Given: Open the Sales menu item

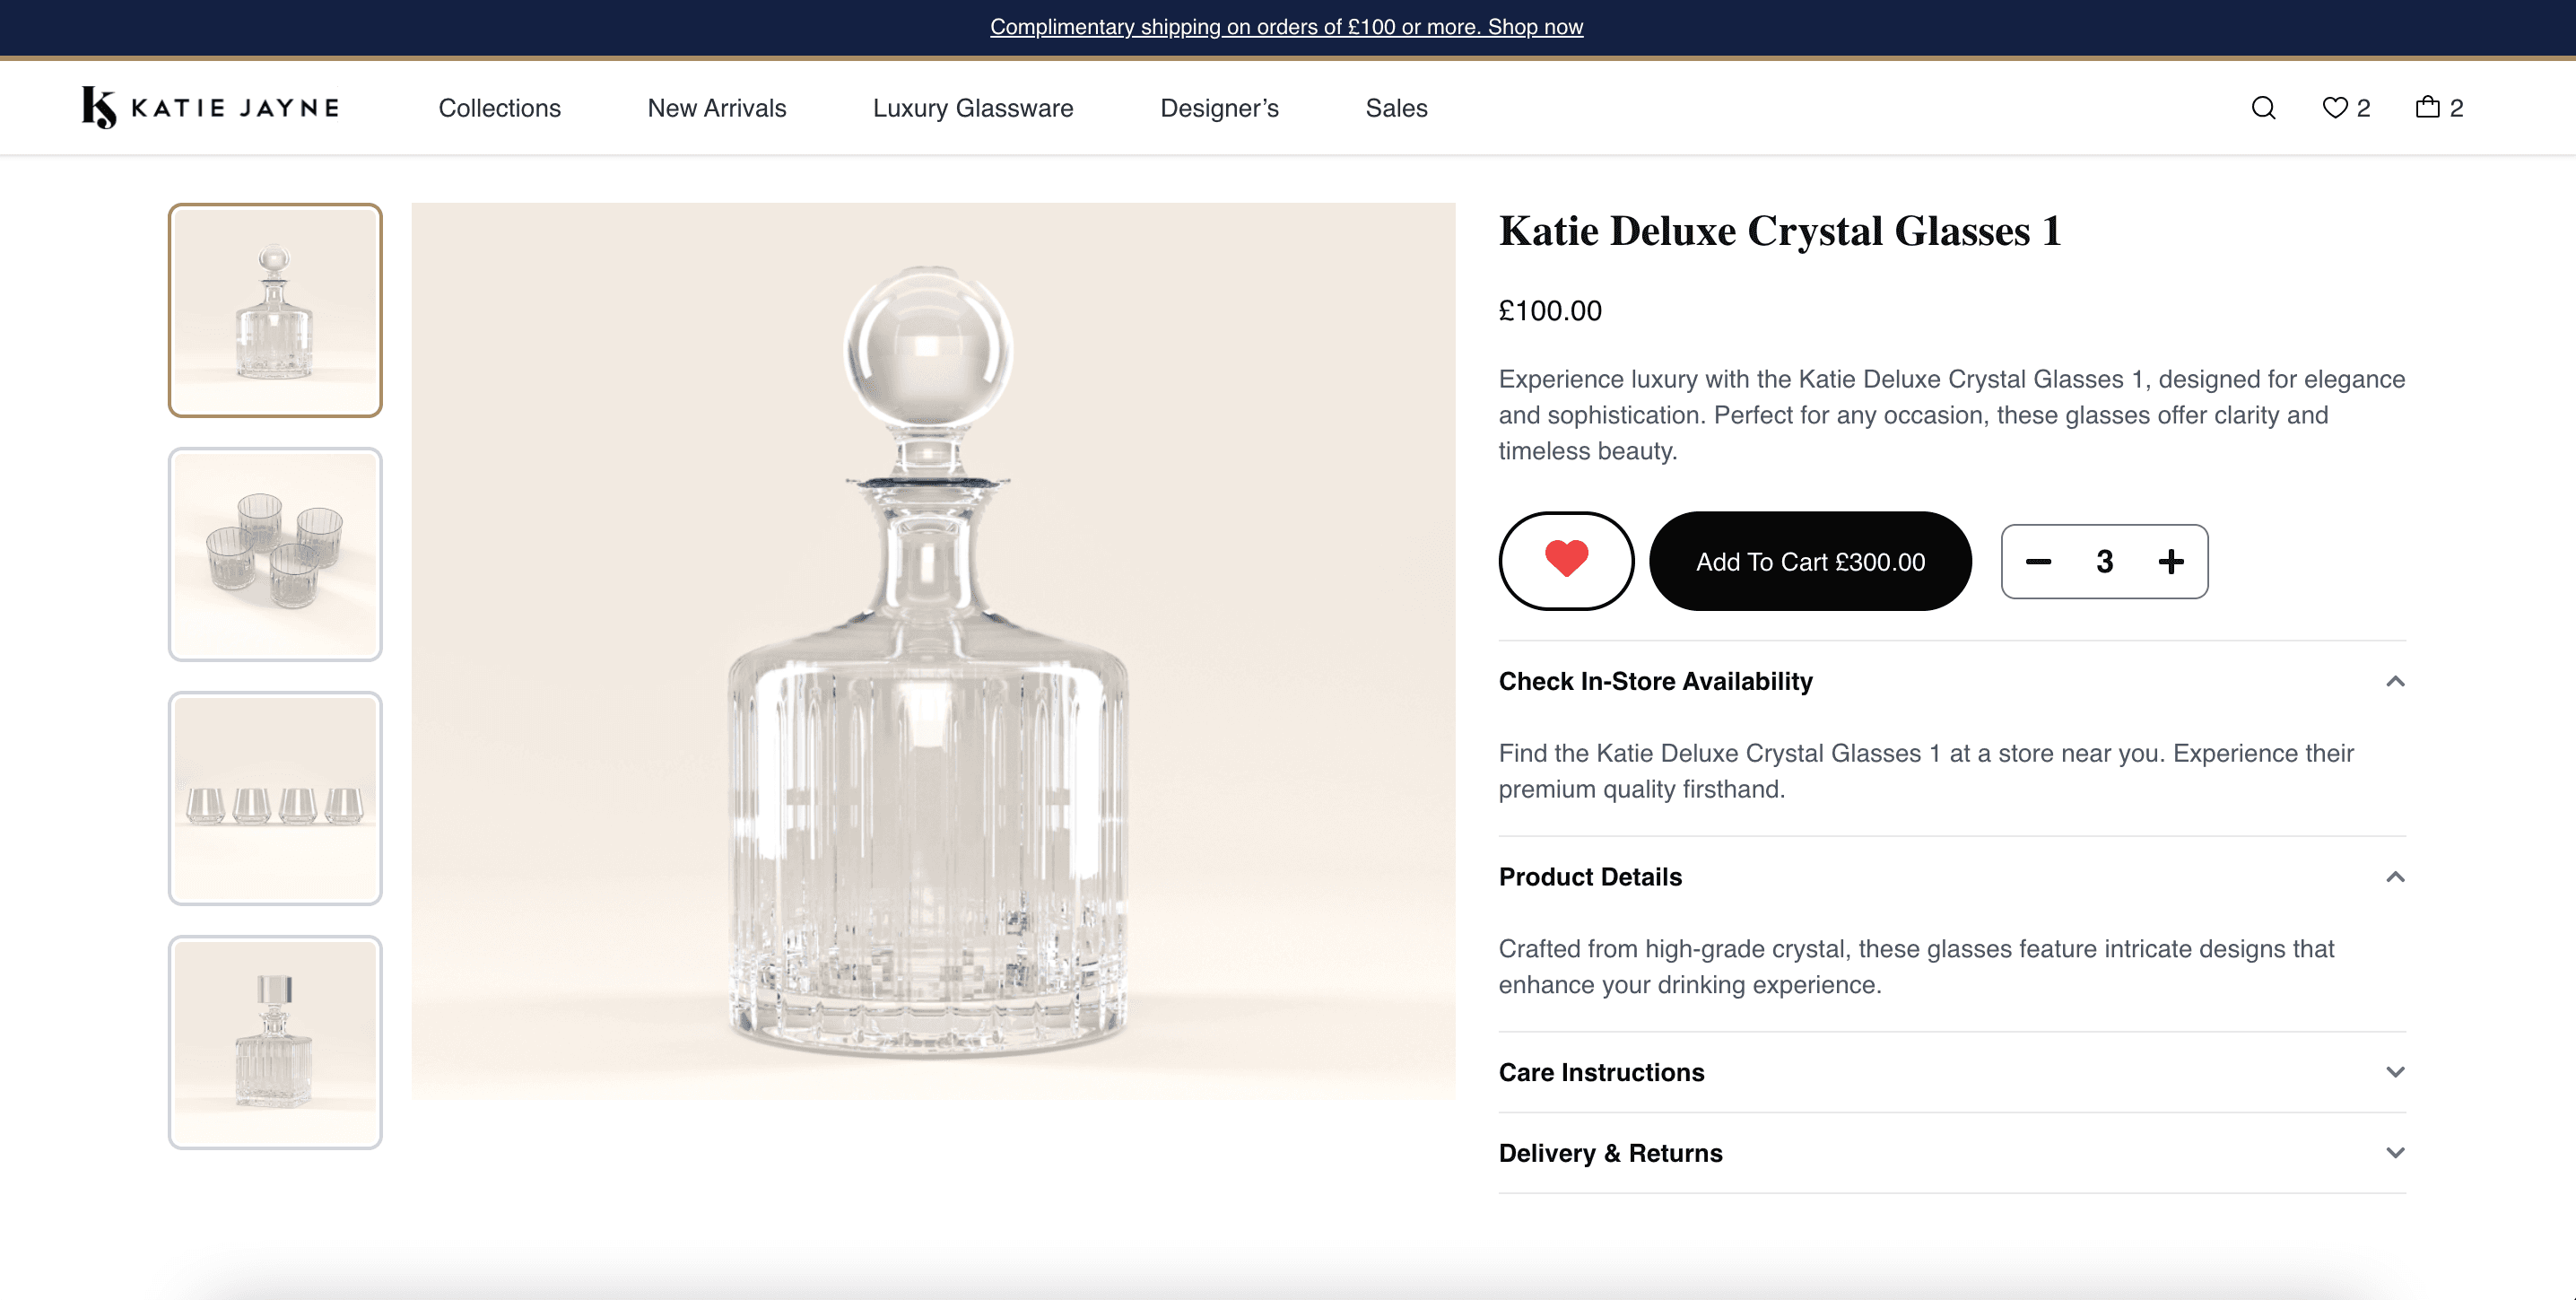Looking at the screenshot, I should click(x=1396, y=108).
